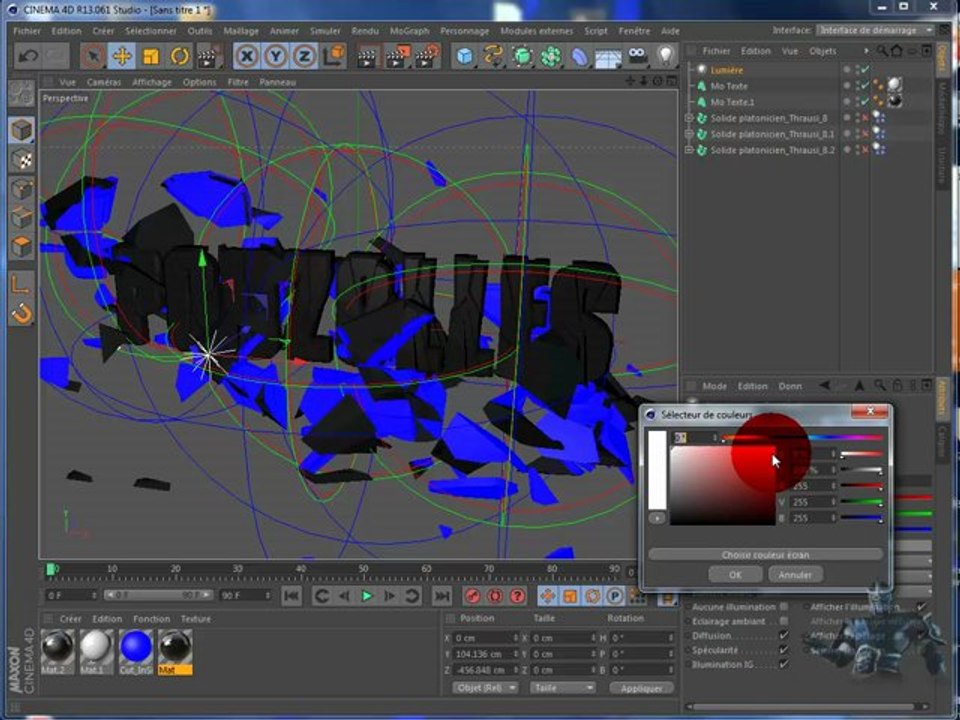Toggle Lumière enabled checkmark
This screenshot has height=720, width=960.
point(865,70)
